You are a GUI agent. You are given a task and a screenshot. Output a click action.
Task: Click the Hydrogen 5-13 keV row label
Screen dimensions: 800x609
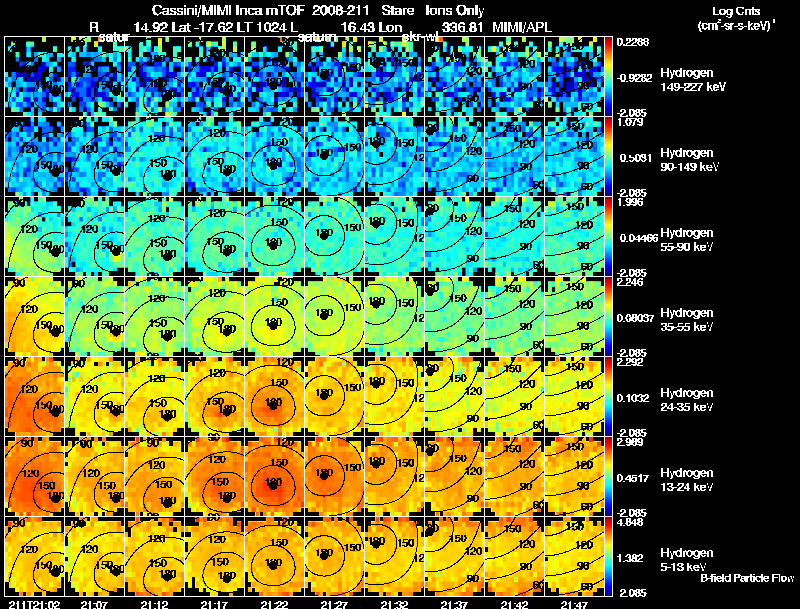[686, 560]
